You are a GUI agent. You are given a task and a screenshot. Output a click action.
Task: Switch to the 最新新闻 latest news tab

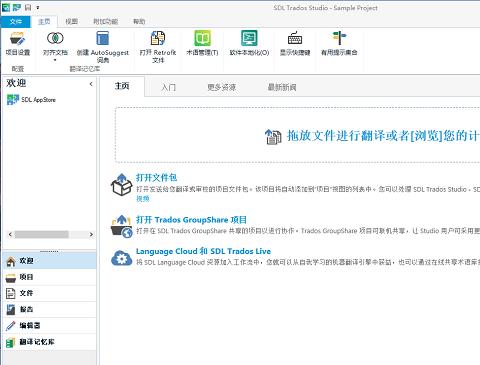pyautogui.click(x=282, y=88)
